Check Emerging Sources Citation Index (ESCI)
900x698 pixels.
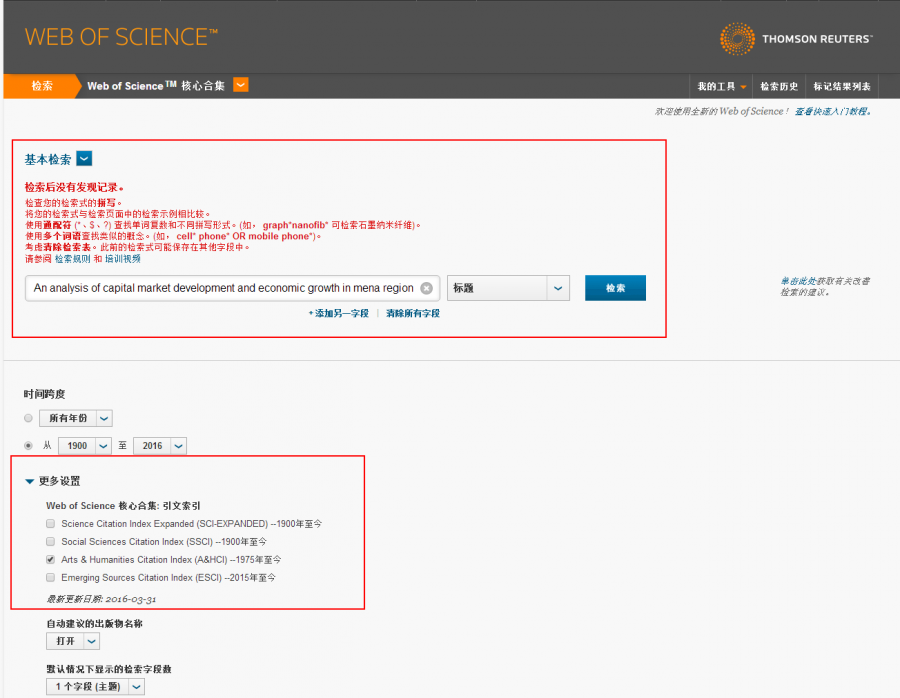click(x=51, y=577)
